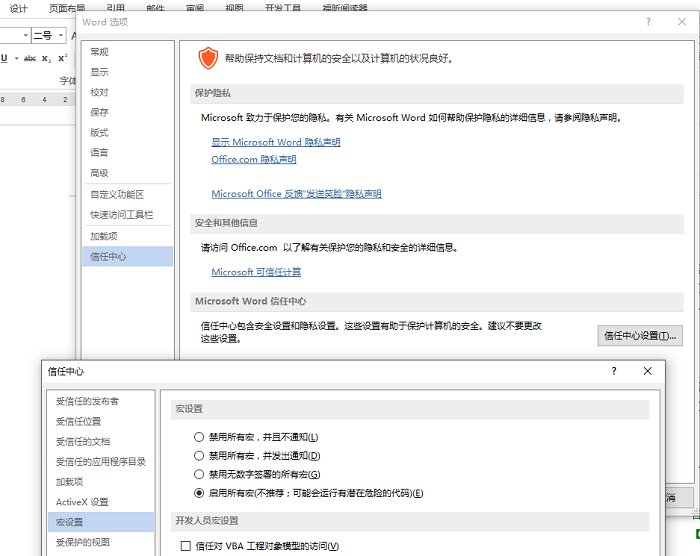Select 宏设置 in trust center

click(101, 522)
